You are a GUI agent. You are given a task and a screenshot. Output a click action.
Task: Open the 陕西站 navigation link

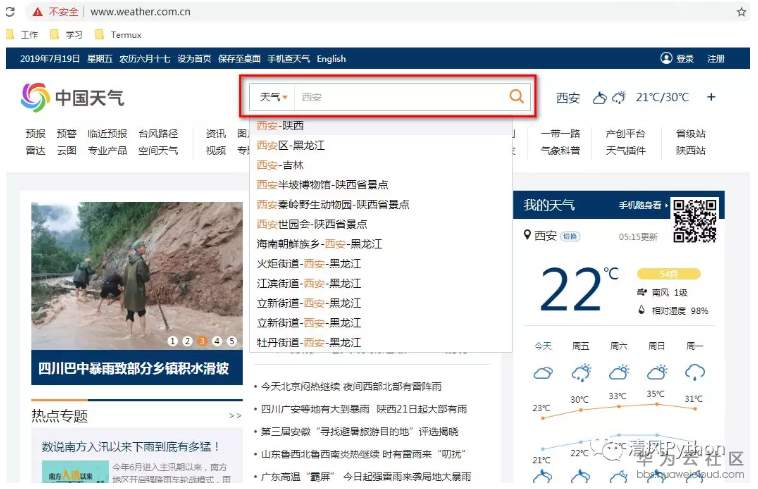tap(690, 150)
